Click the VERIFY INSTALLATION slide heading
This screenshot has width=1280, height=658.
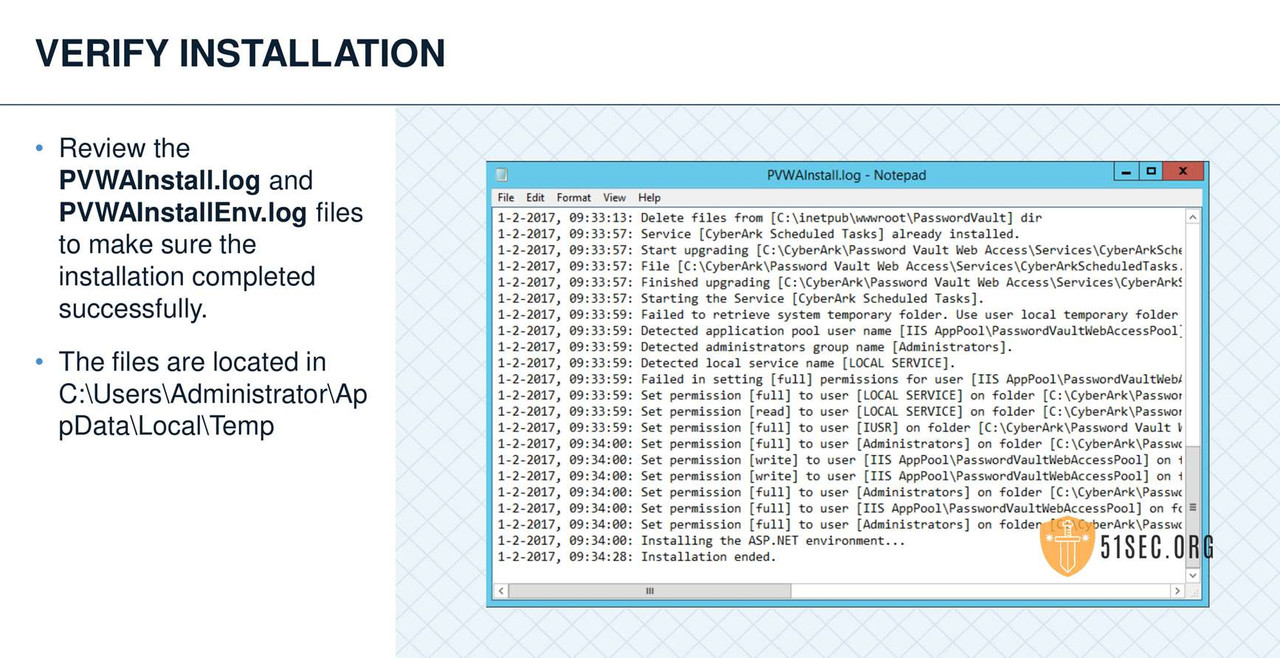click(240, 53)
